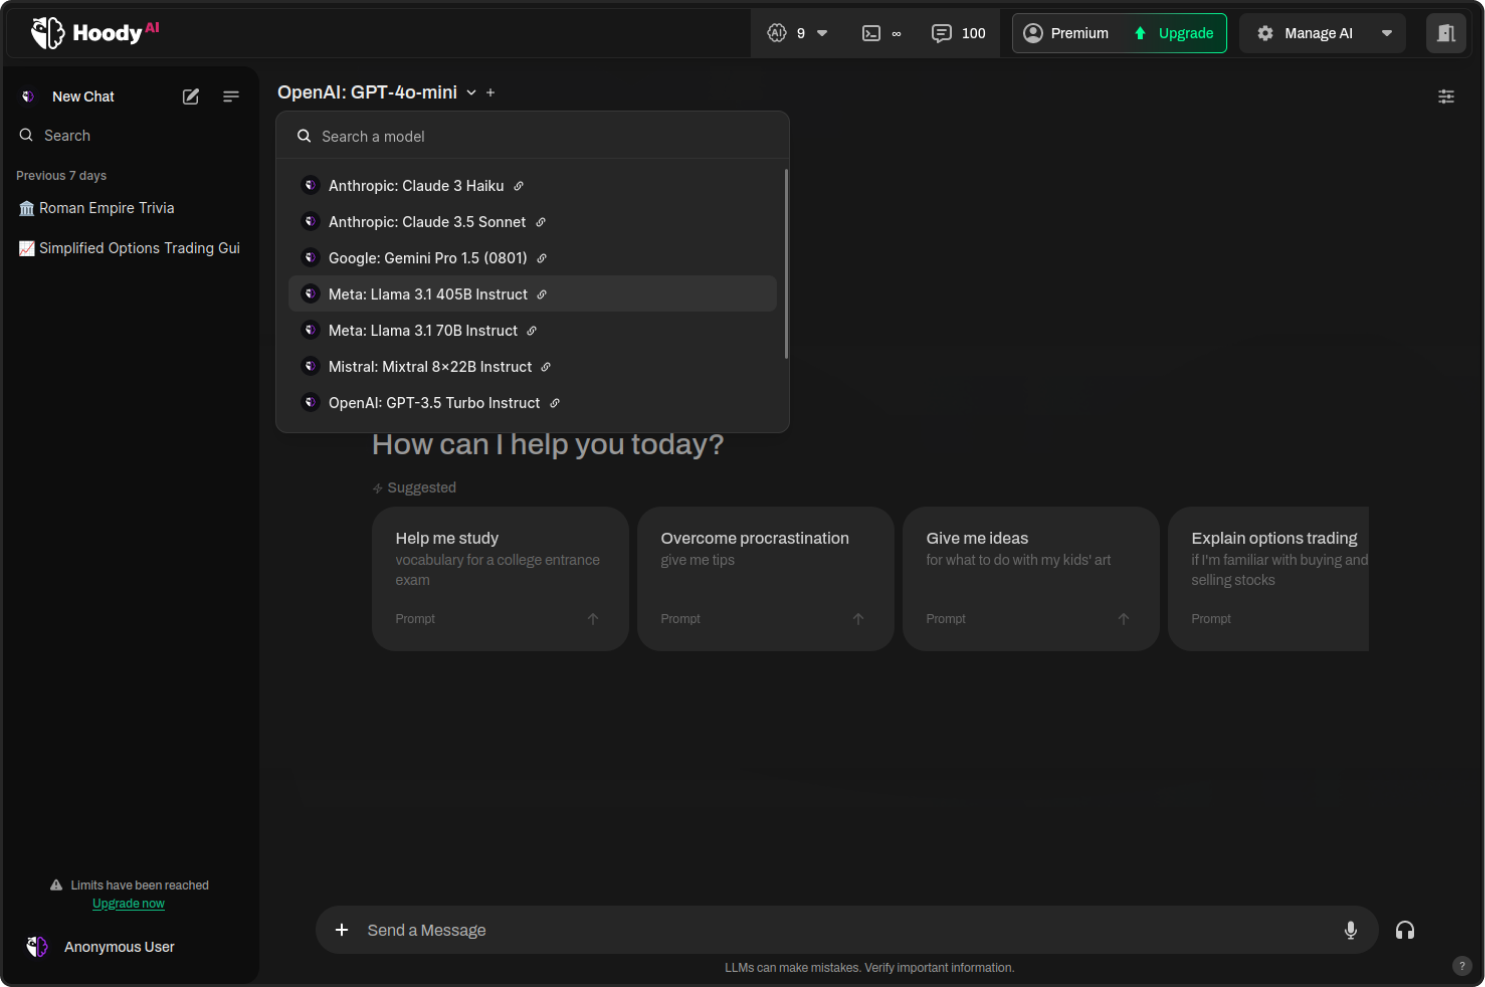Click the compose new chat pencil icon
Screen dimensions: 1485x987
tap(191, 97)
